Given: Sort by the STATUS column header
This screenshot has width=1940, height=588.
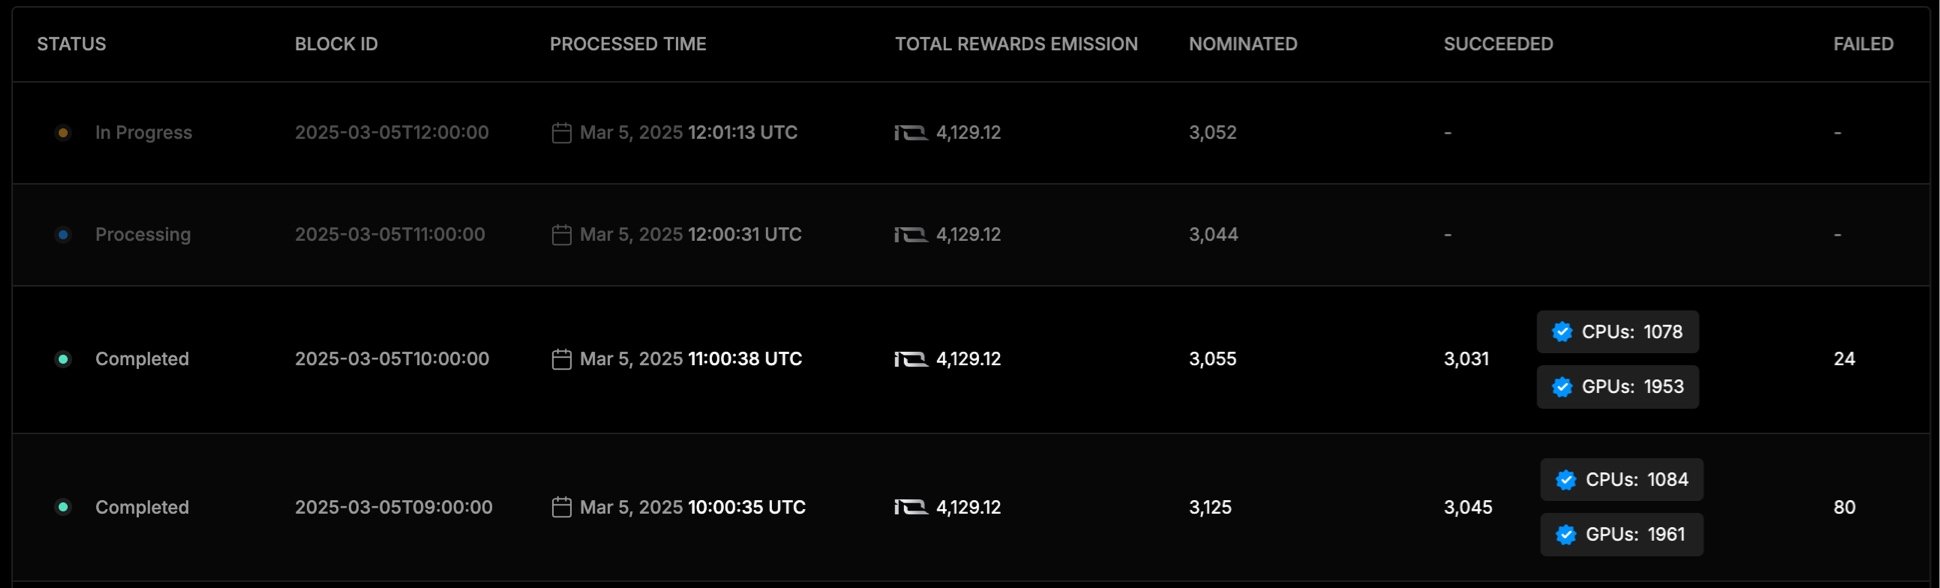Looking at the screenshot, I should [71, 44].
